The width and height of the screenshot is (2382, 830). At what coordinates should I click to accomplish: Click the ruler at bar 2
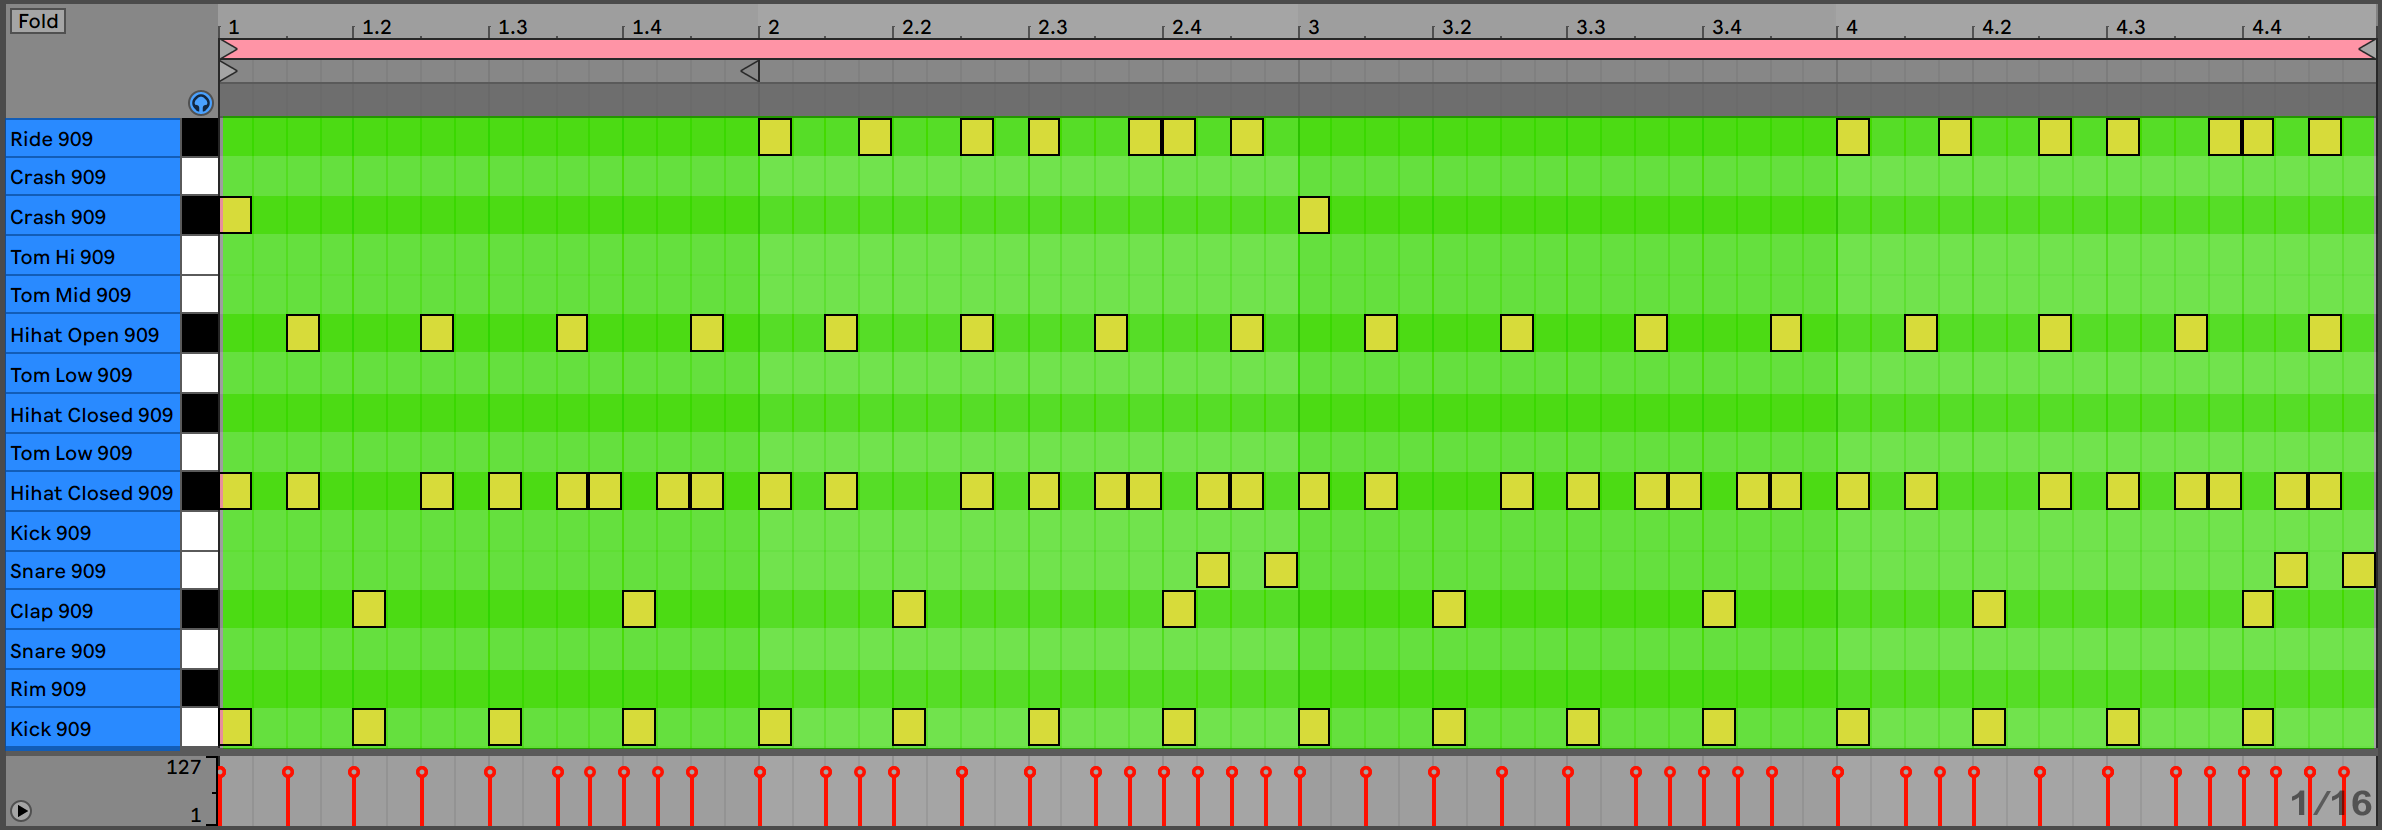(x=773, y=27)
